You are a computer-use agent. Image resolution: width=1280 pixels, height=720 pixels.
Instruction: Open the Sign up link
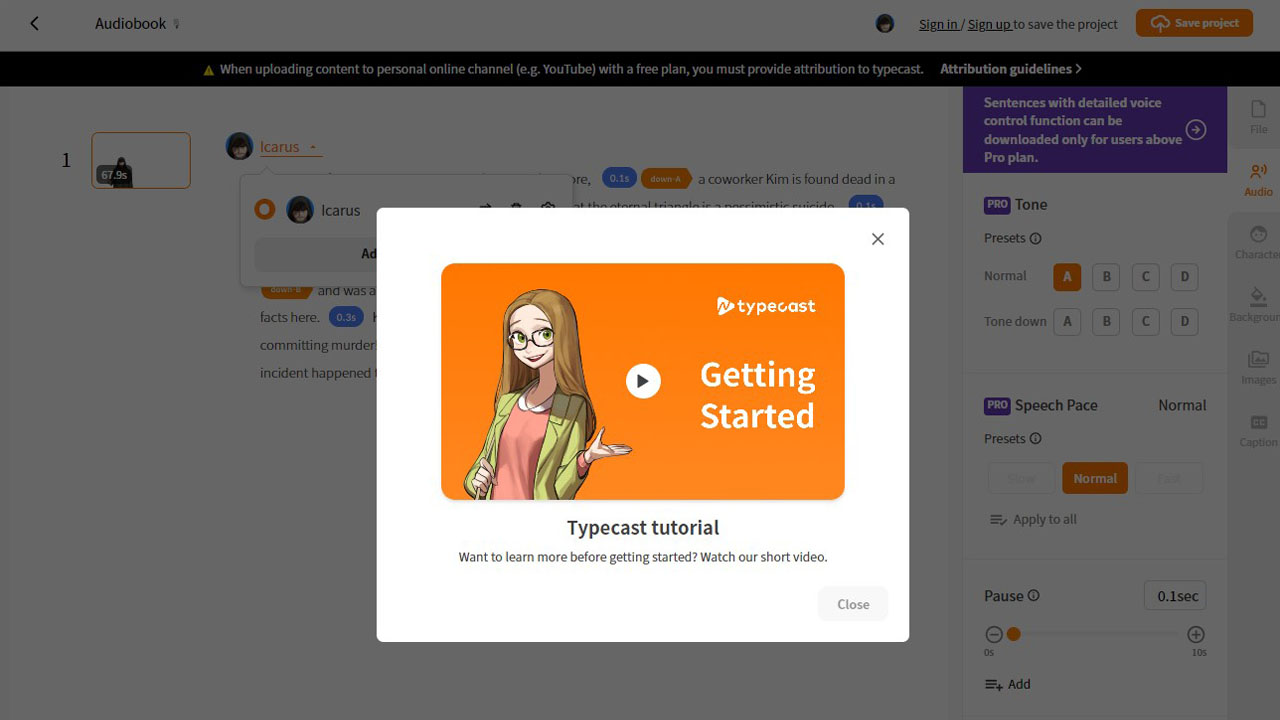(990, 24)
